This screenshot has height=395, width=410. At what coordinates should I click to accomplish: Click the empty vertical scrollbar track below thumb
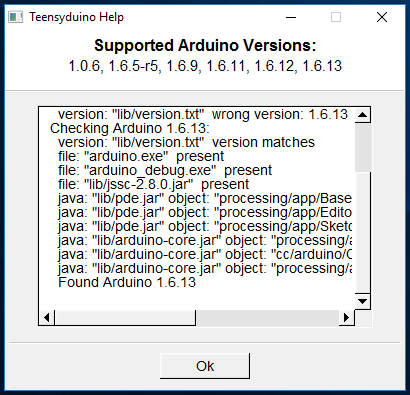pyautogui.click(x=363, y=233)
